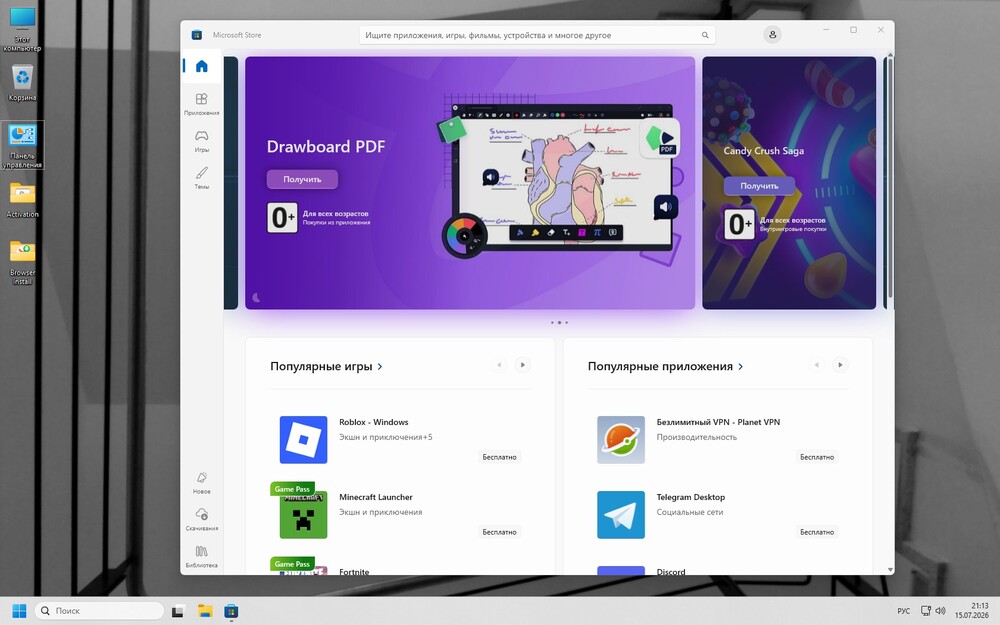Click Безлимитный VPN - Planet VPN title
Screen dimensions: 1000x625
point(718,422)
